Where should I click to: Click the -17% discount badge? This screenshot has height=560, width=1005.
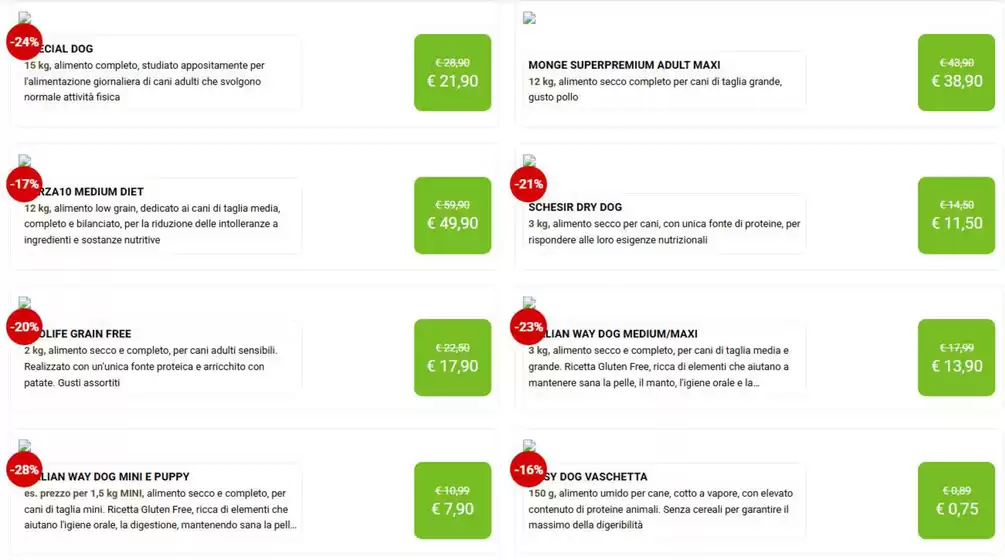[24, 184]
